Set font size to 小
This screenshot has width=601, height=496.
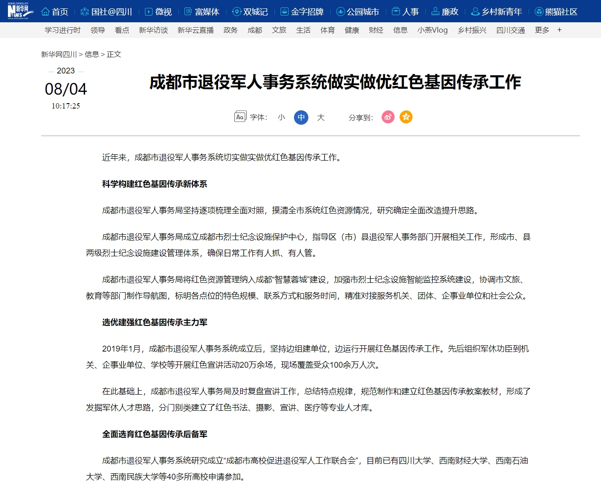[281, 117]
